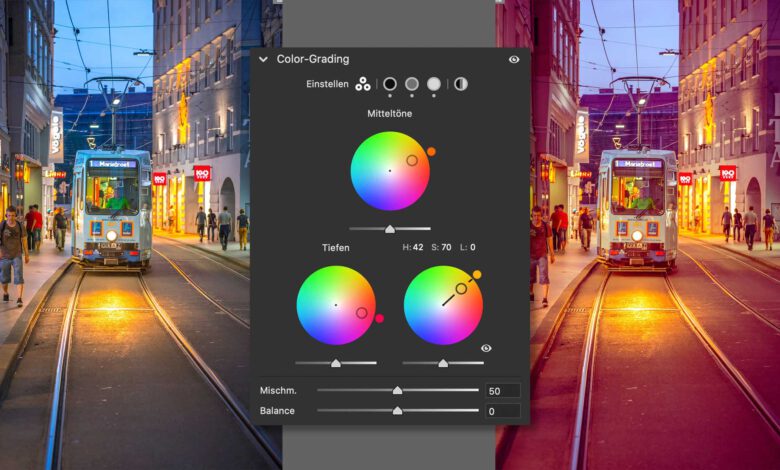Click the highlights luminance slider thumb
Viewport: 780px width, 470px height.
pos(443,363)
